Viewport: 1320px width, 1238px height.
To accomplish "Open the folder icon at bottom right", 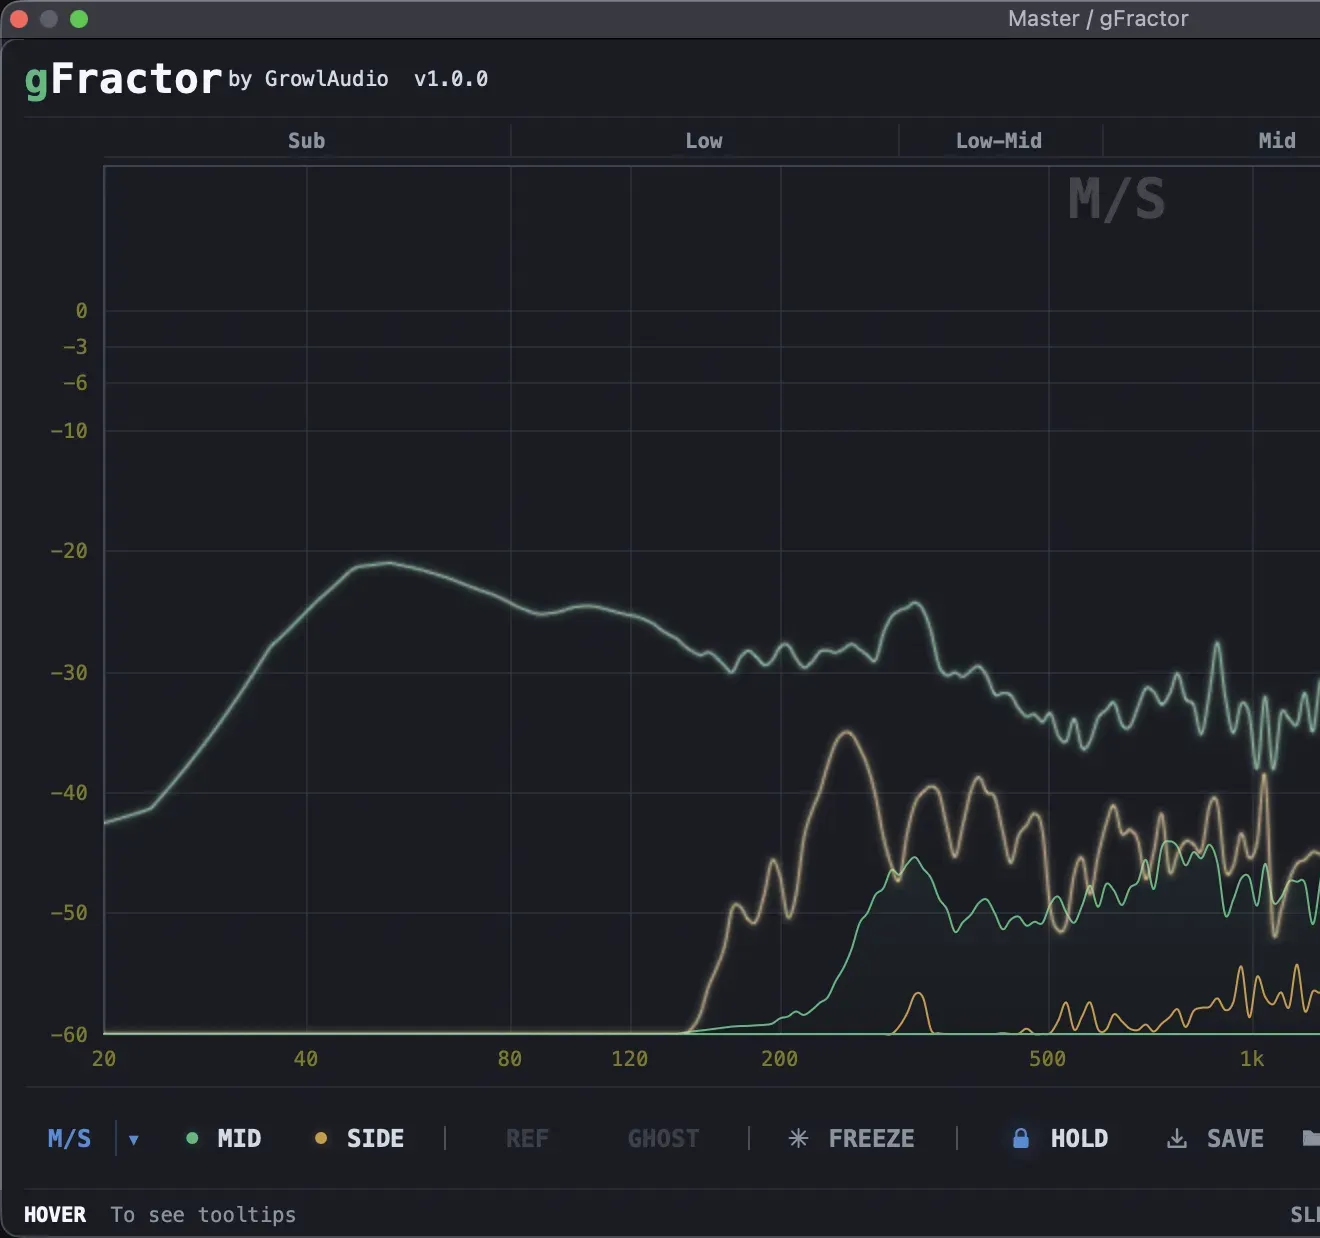I will 1311,1138.
